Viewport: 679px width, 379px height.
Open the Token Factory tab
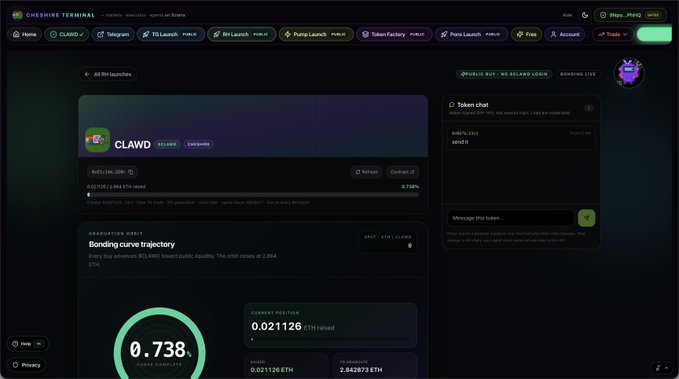[394, 34]
